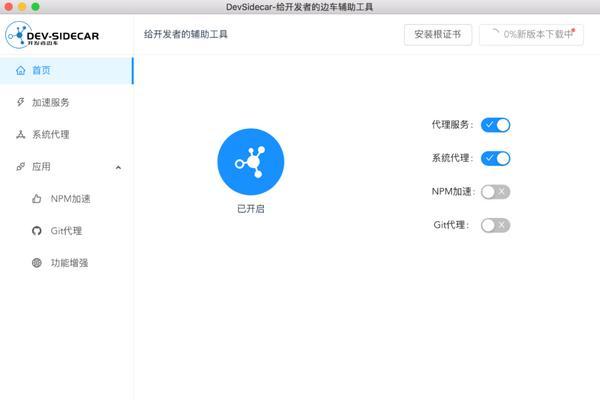Click the lightning icon beside 加速服务
Viewport: 600px width, 400px height.
point(21,102)
